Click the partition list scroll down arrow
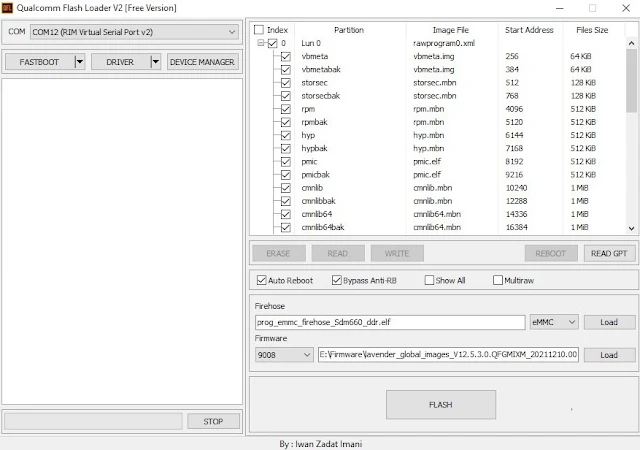 point(631,228)
